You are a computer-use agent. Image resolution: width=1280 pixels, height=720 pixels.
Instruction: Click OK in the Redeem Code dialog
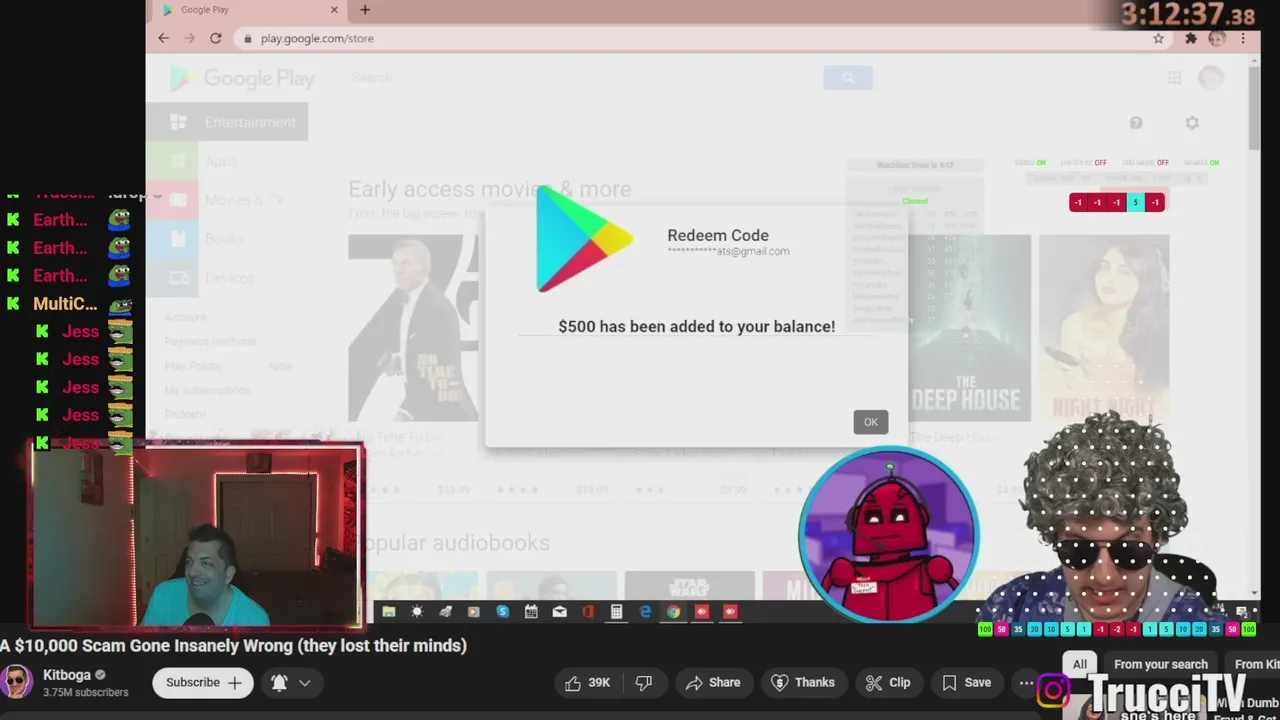tap(870, 422)
